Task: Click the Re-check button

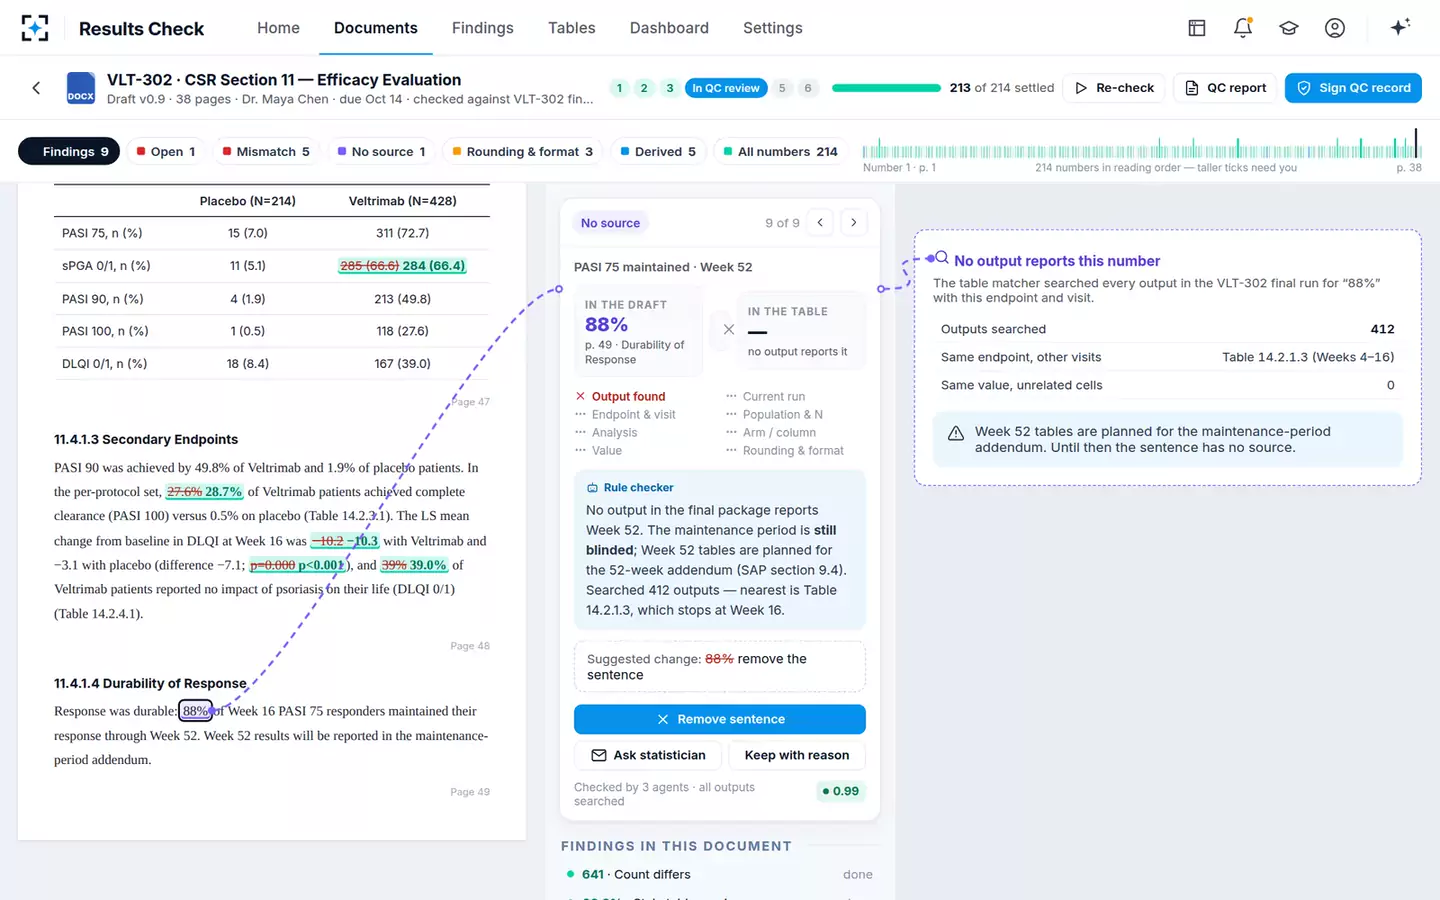Action: click(1114, 88)
